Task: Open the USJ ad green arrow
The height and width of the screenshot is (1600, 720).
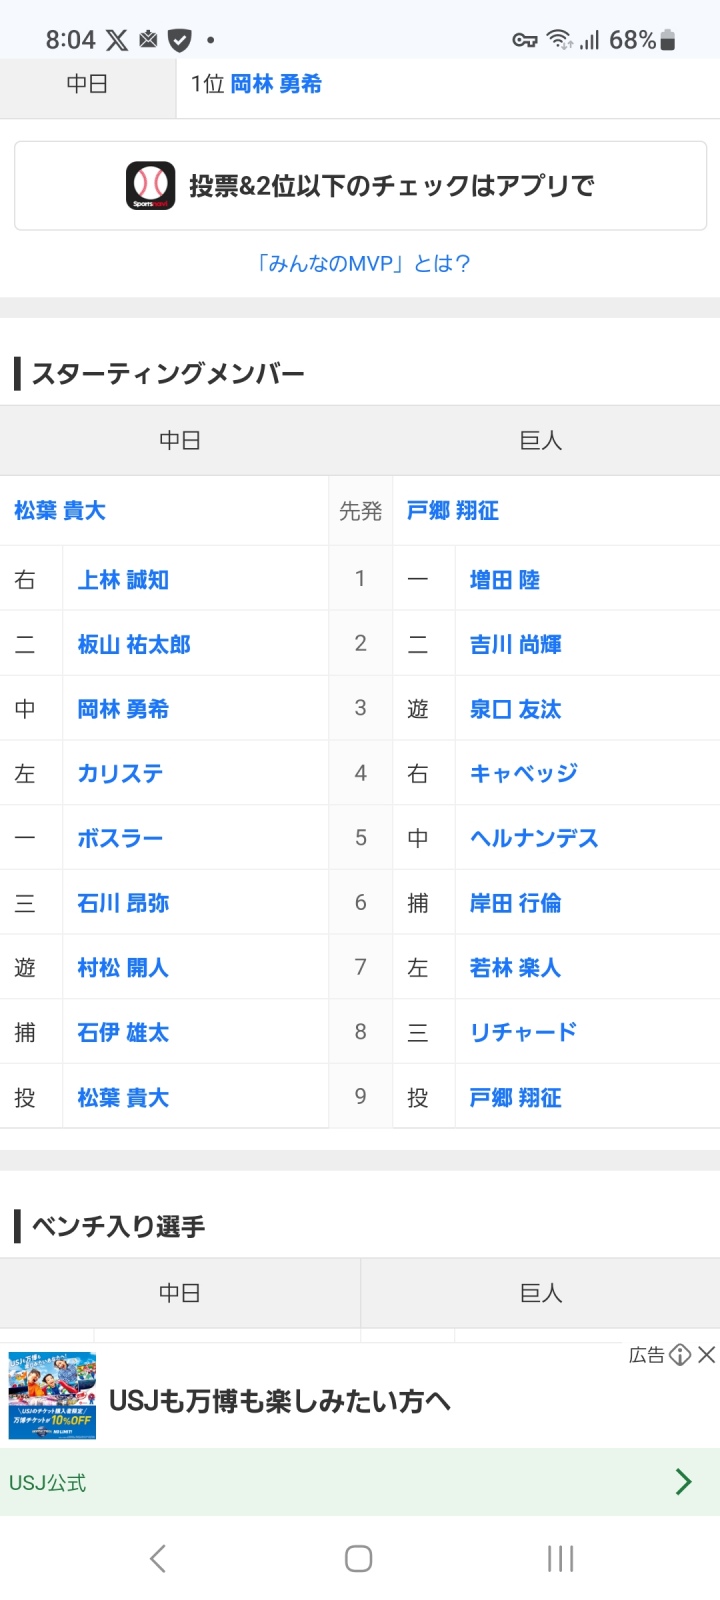Action: tap(684, 1482)
